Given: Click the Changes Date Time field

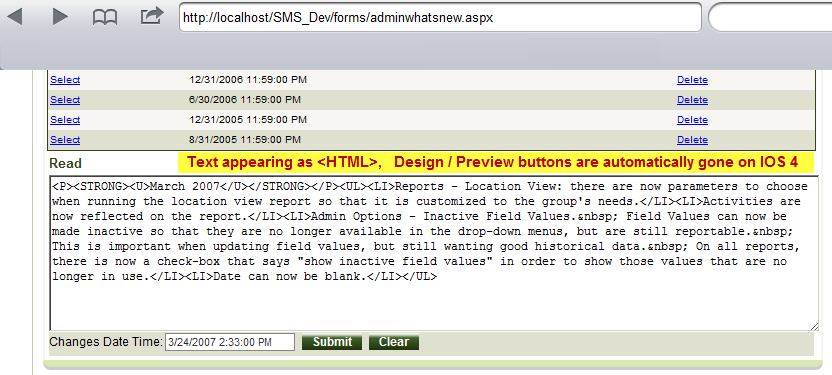Looking at the screenshot, I should click(x=230, y=342).
